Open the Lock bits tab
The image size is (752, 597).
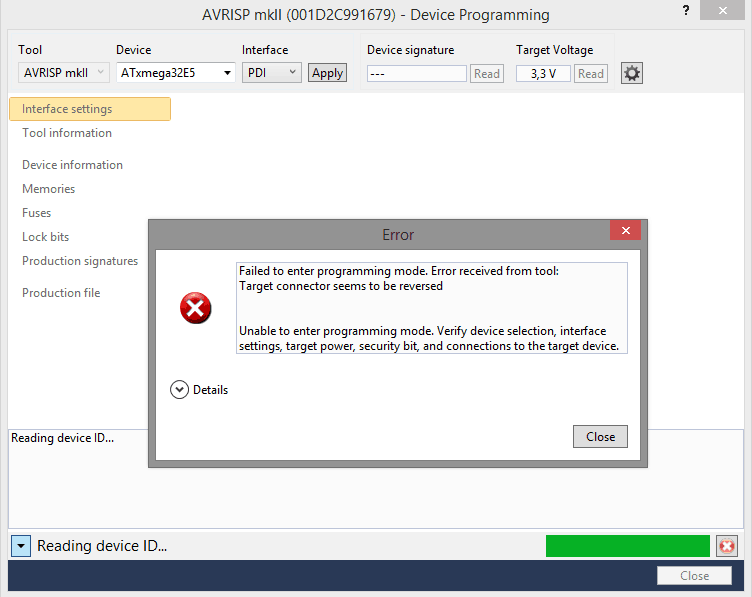(46, 237)
